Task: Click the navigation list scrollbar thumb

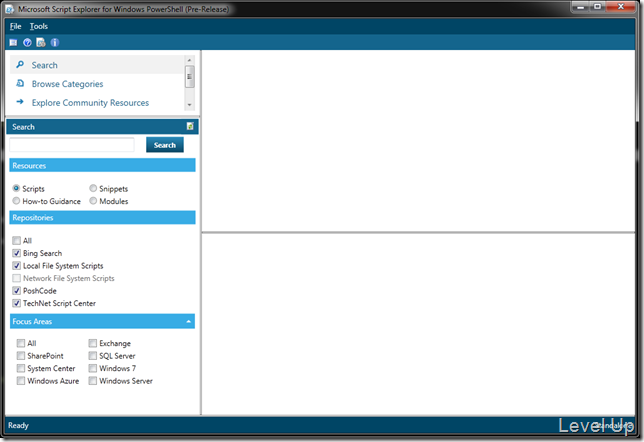Action: click(189, 77)
